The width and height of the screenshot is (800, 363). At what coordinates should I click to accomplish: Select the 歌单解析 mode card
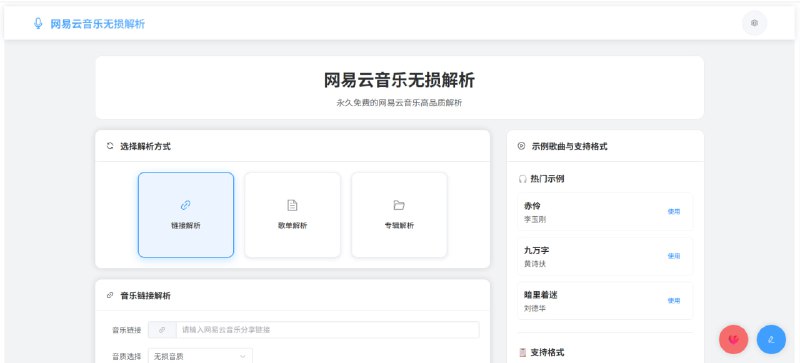[292, 215]
